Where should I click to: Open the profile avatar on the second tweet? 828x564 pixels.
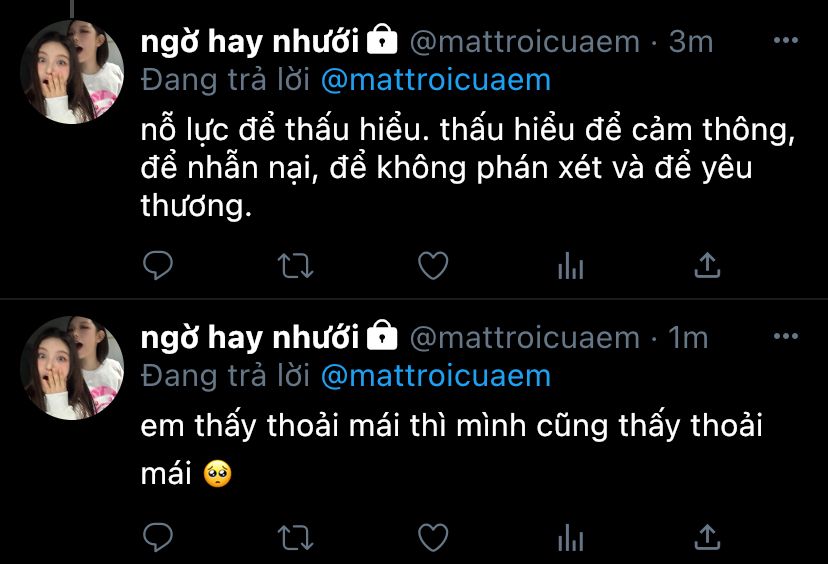pyautogui.click(x=72, y=368)
